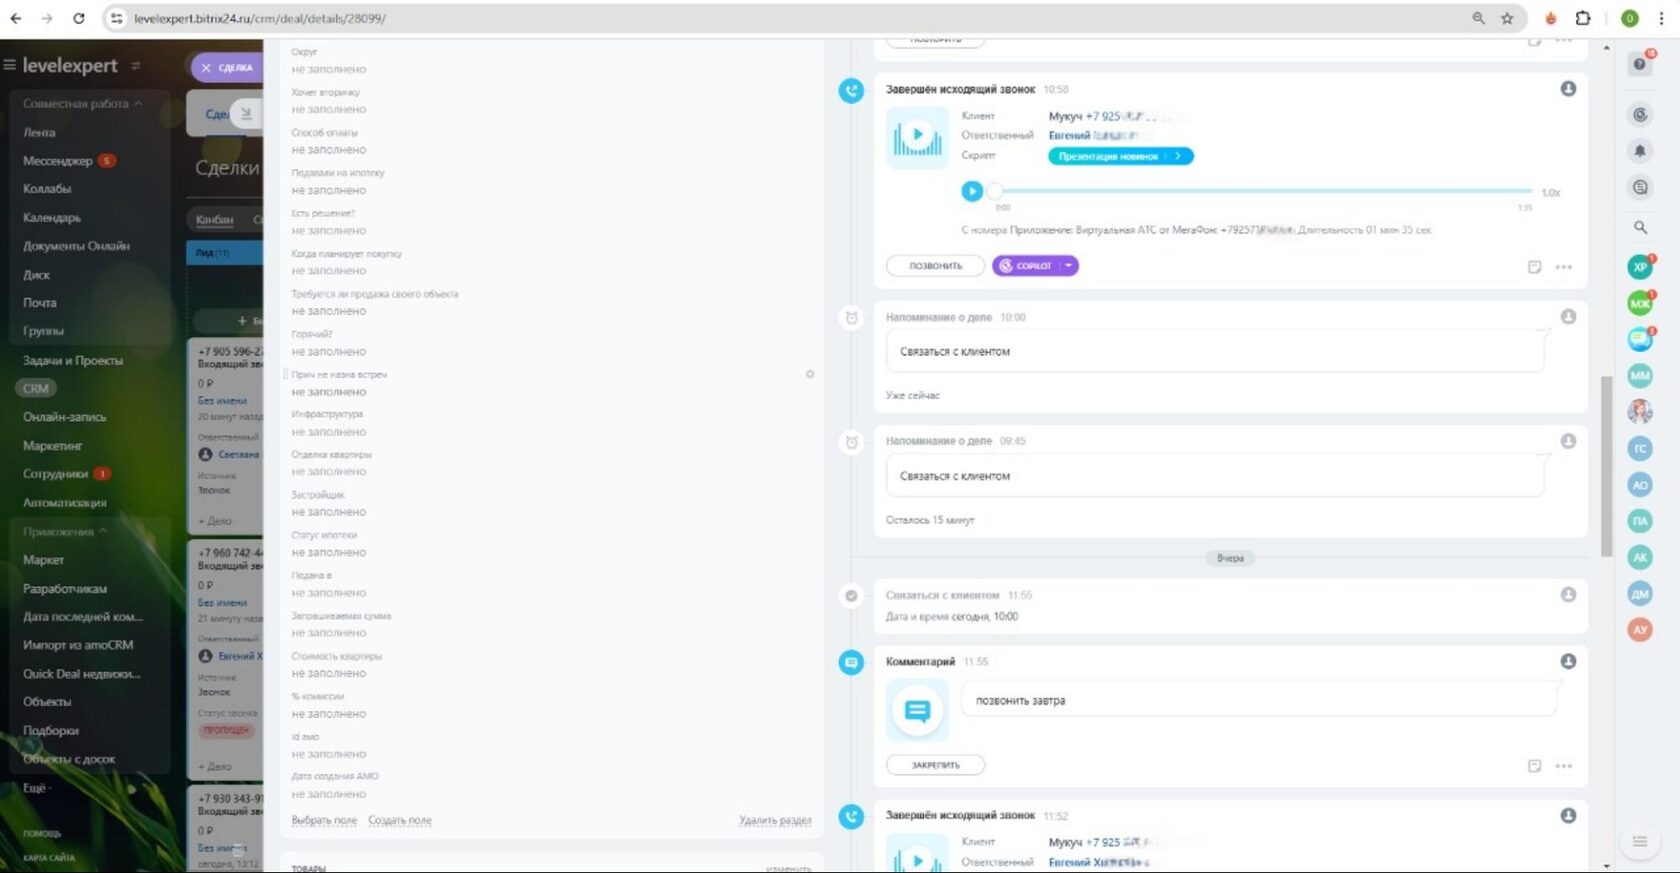Click the 'Позвонить' button
The width and height of the screenshot is (1680, 873).
coord(935,266)
